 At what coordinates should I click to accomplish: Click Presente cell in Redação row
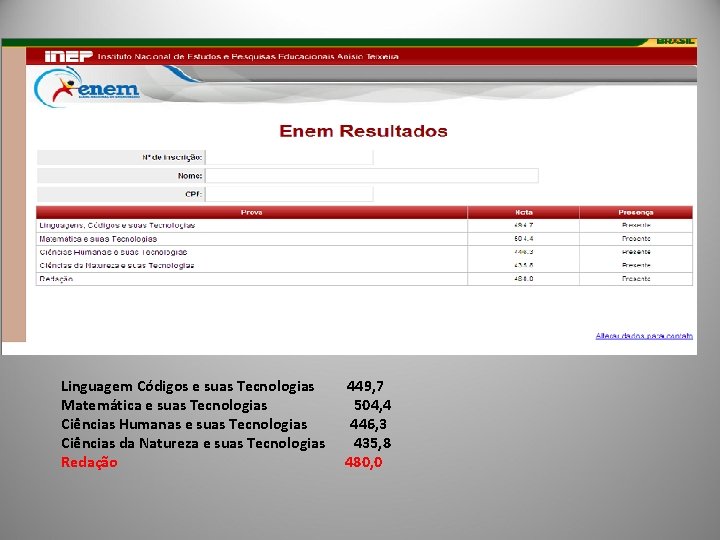(x=636, y=279)
